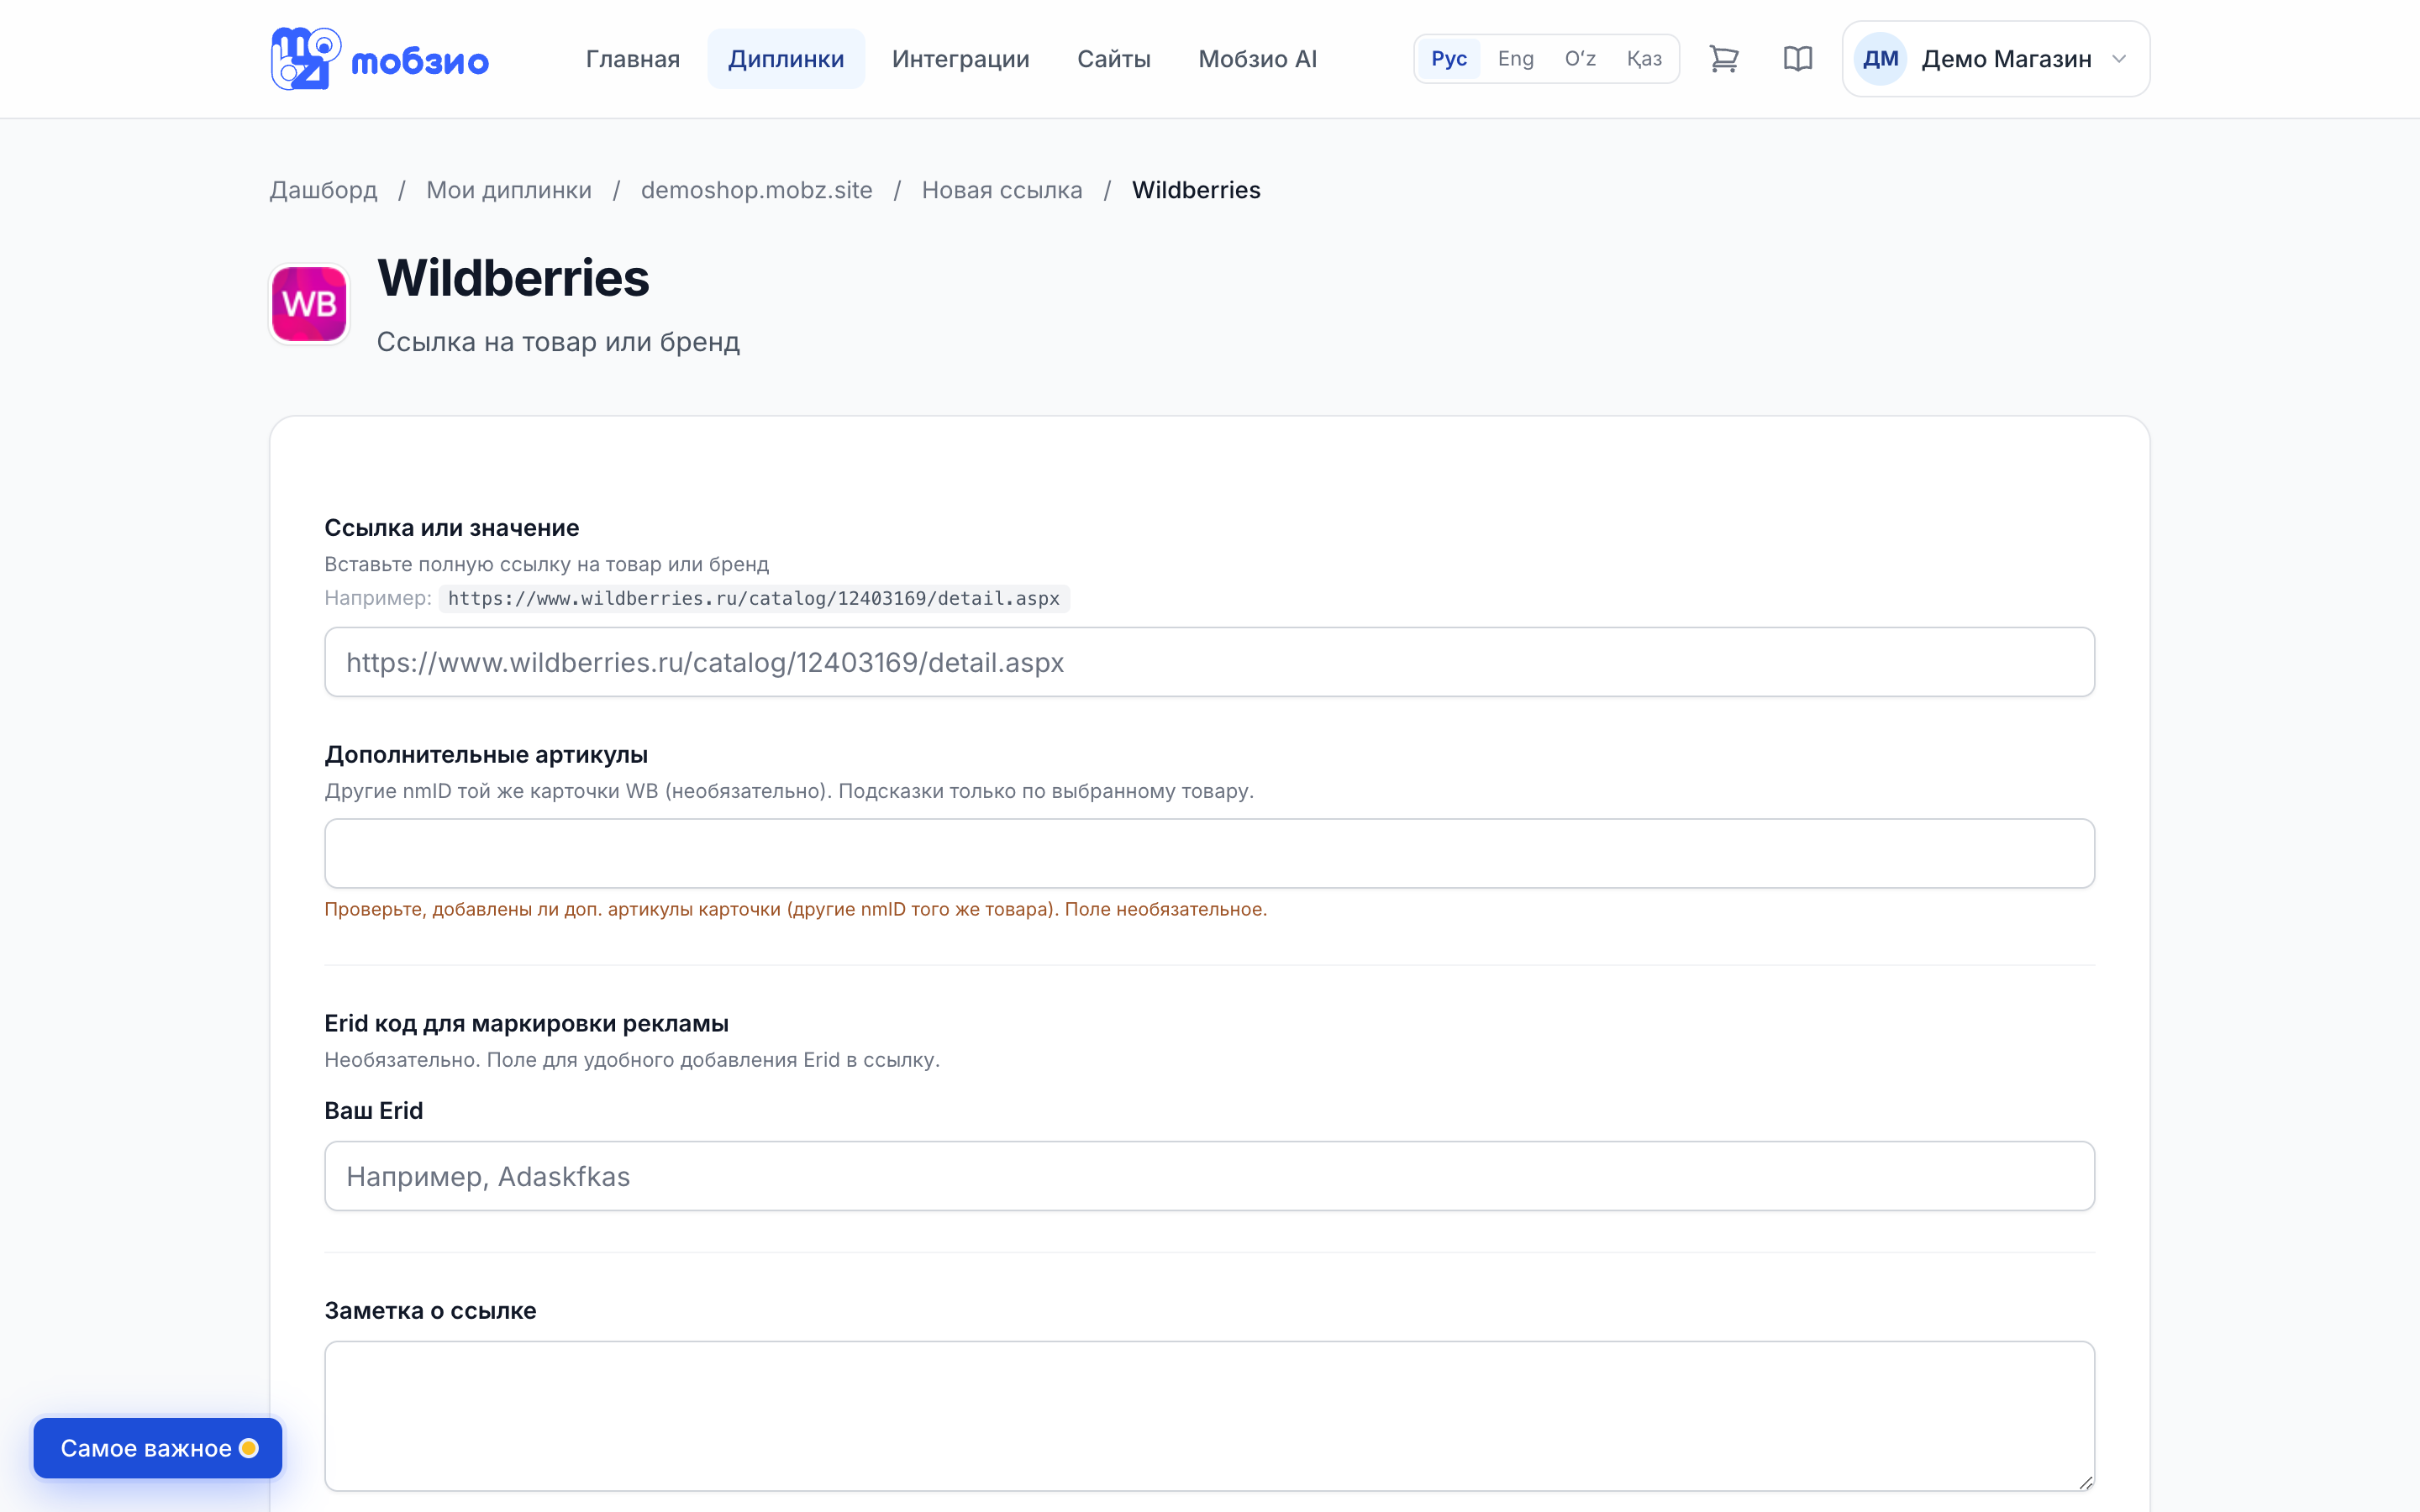
Task: Switch language to O'z
Action: pos(1580,59)
